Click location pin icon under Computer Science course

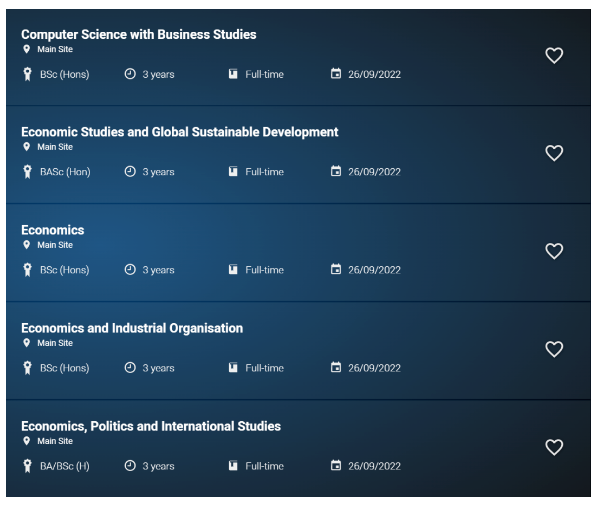27,48
